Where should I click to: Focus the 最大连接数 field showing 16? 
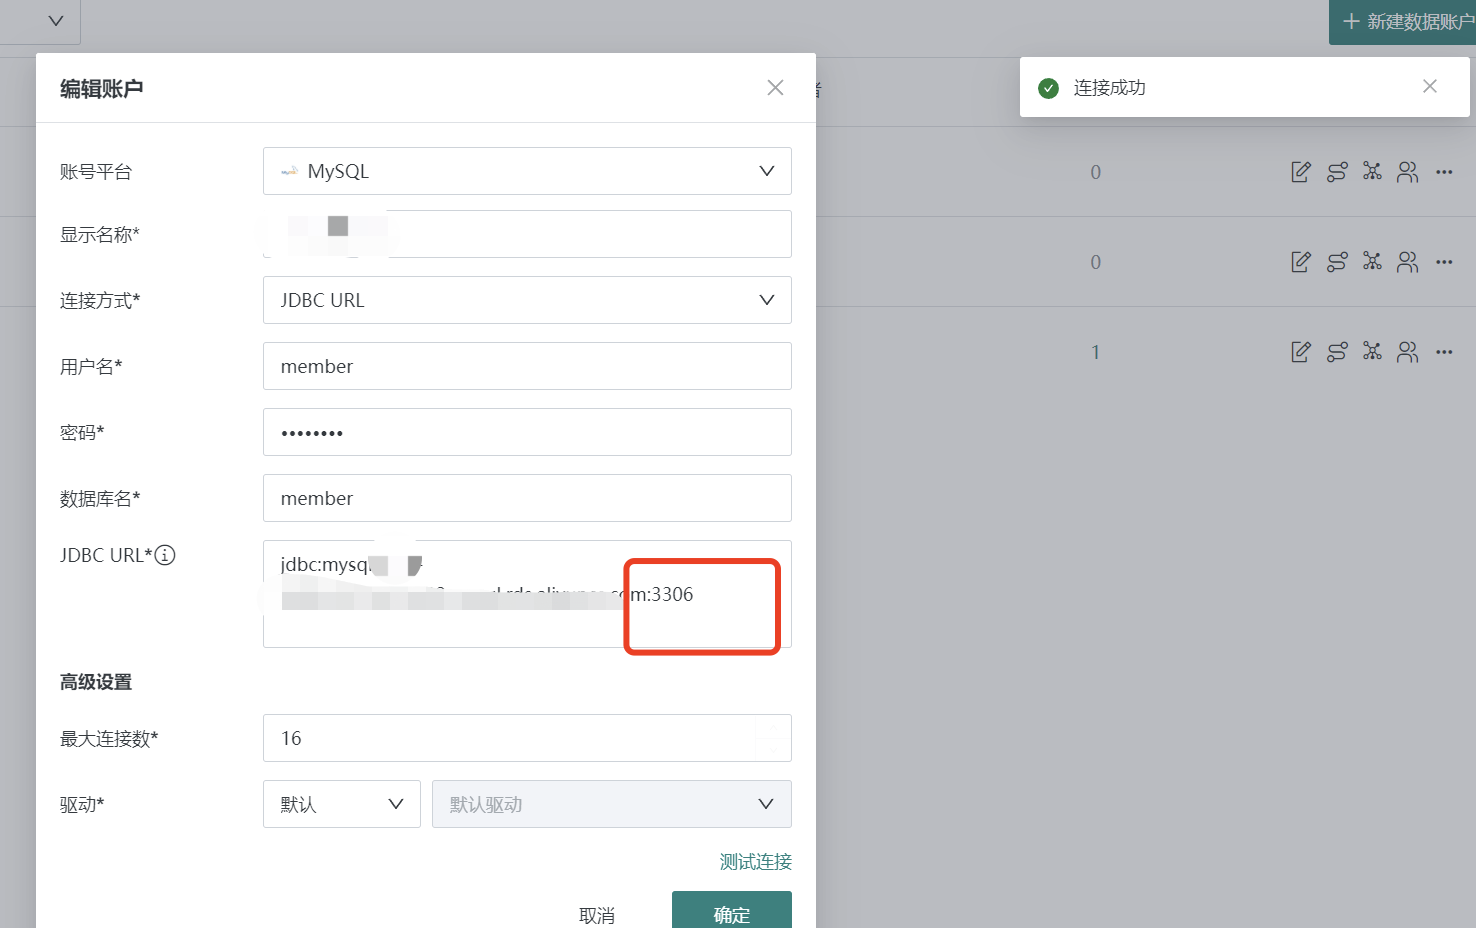click(527, 738)
